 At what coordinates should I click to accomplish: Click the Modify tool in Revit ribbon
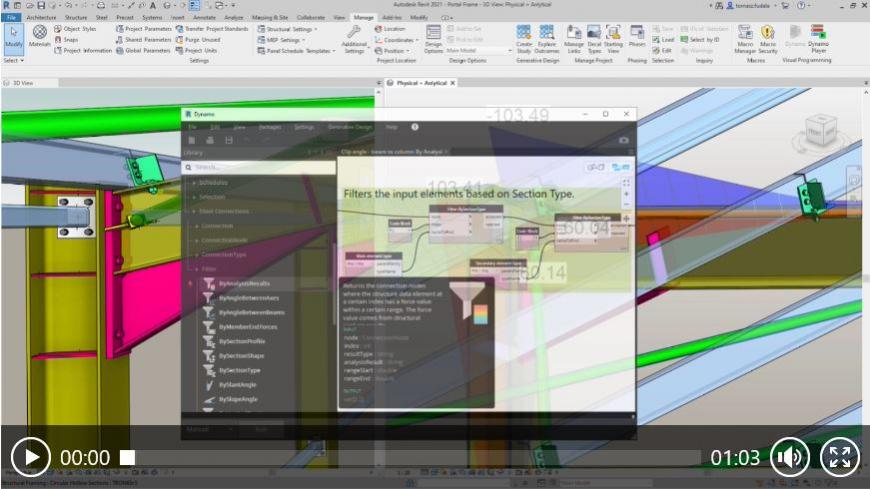[x=13, y=38]
